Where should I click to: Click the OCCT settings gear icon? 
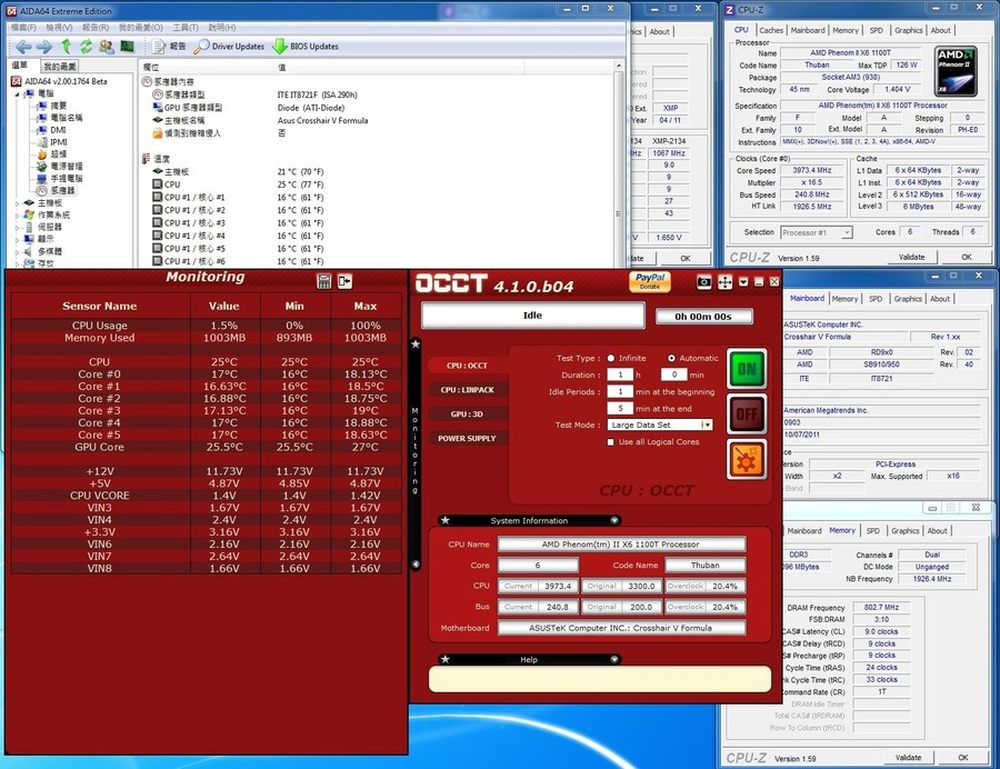pyautogui.click(x=747, y=459)
